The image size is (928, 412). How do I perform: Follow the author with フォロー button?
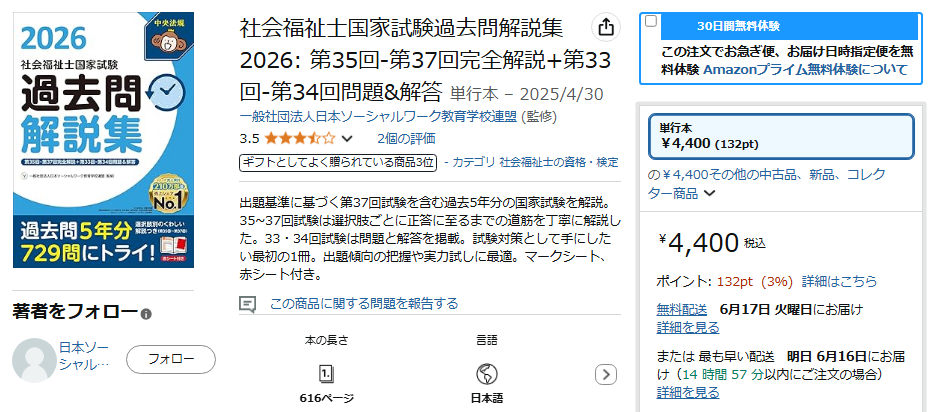(x=171, y=359)
